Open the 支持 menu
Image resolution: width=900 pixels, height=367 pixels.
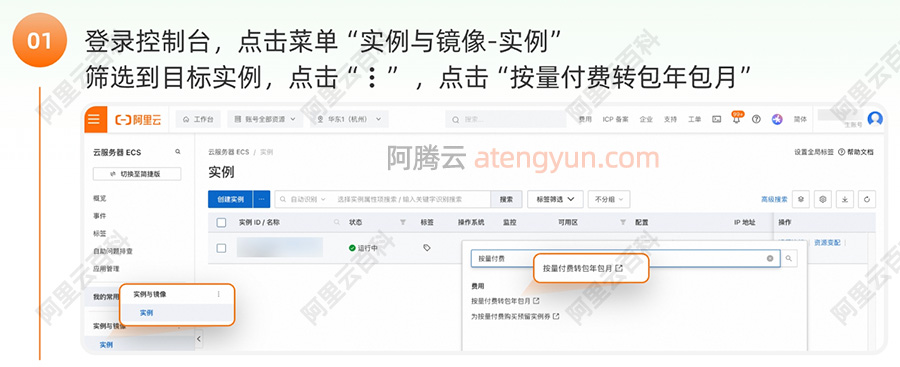670,119
